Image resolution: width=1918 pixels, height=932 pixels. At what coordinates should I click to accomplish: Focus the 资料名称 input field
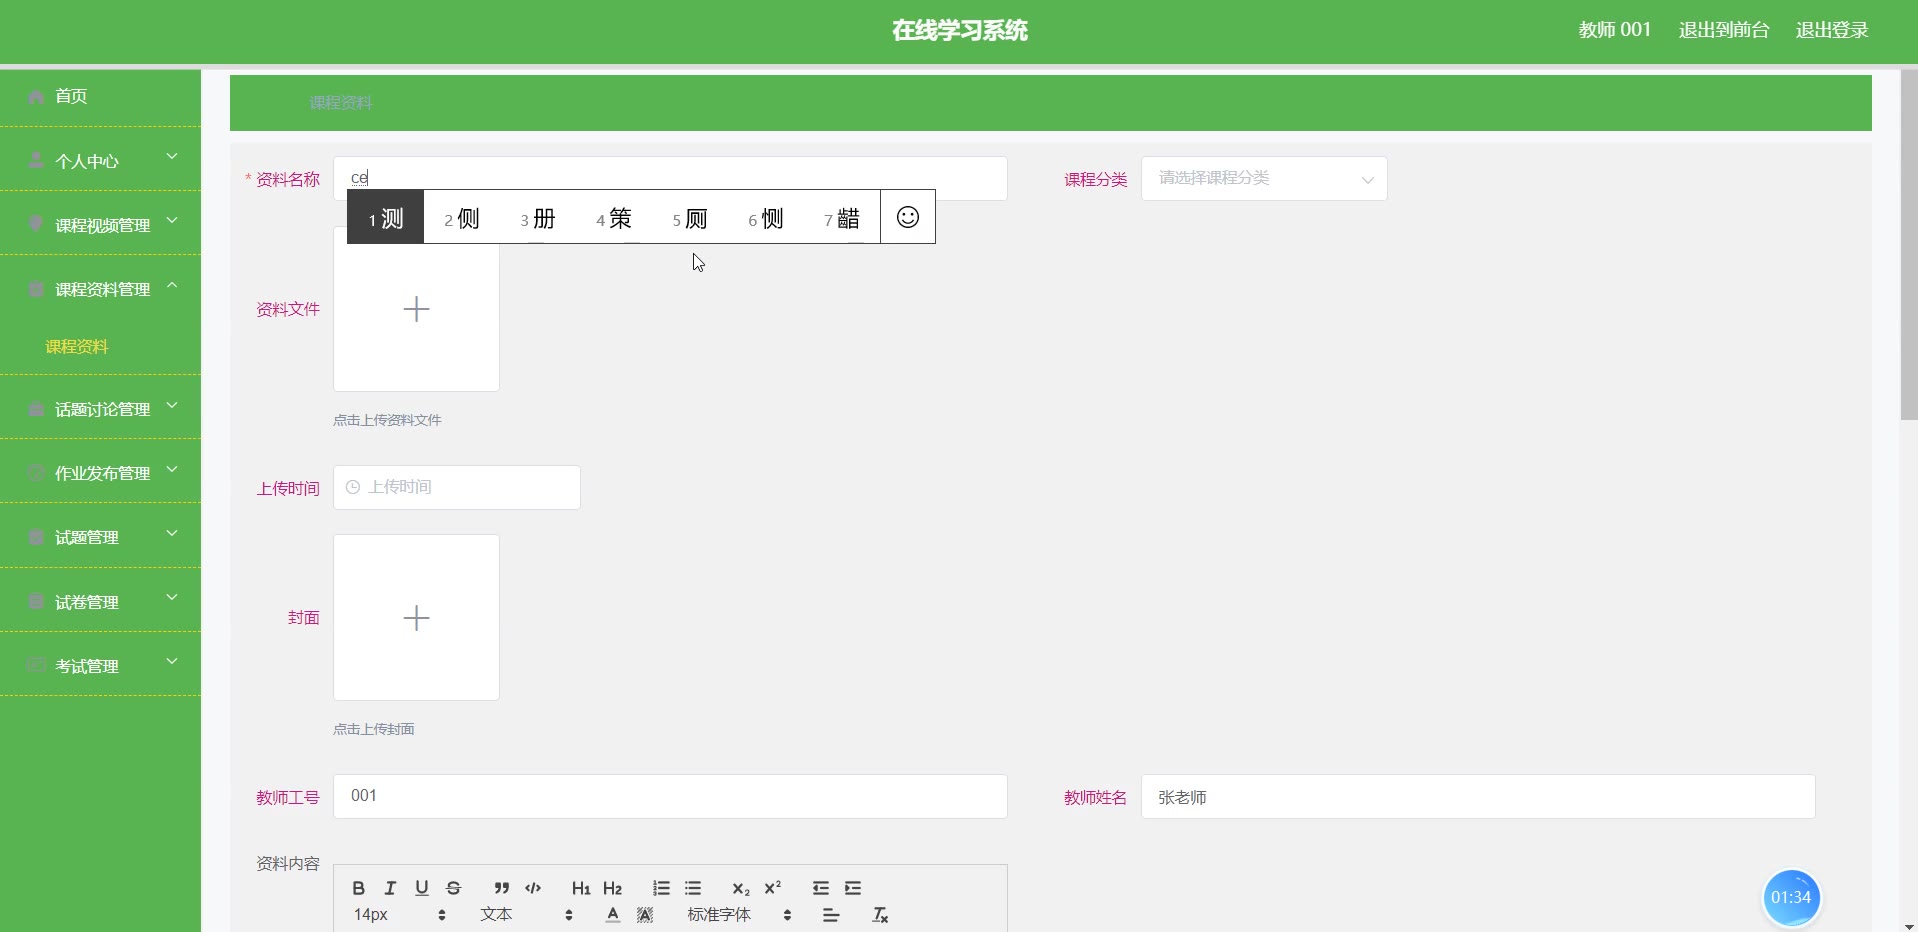(x=670, y=178)
